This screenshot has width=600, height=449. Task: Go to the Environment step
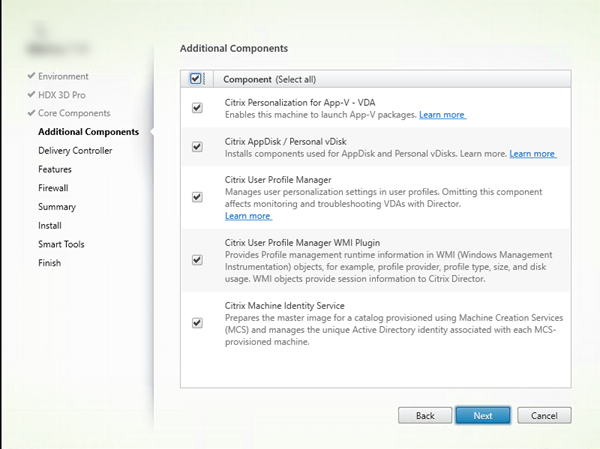63,76
